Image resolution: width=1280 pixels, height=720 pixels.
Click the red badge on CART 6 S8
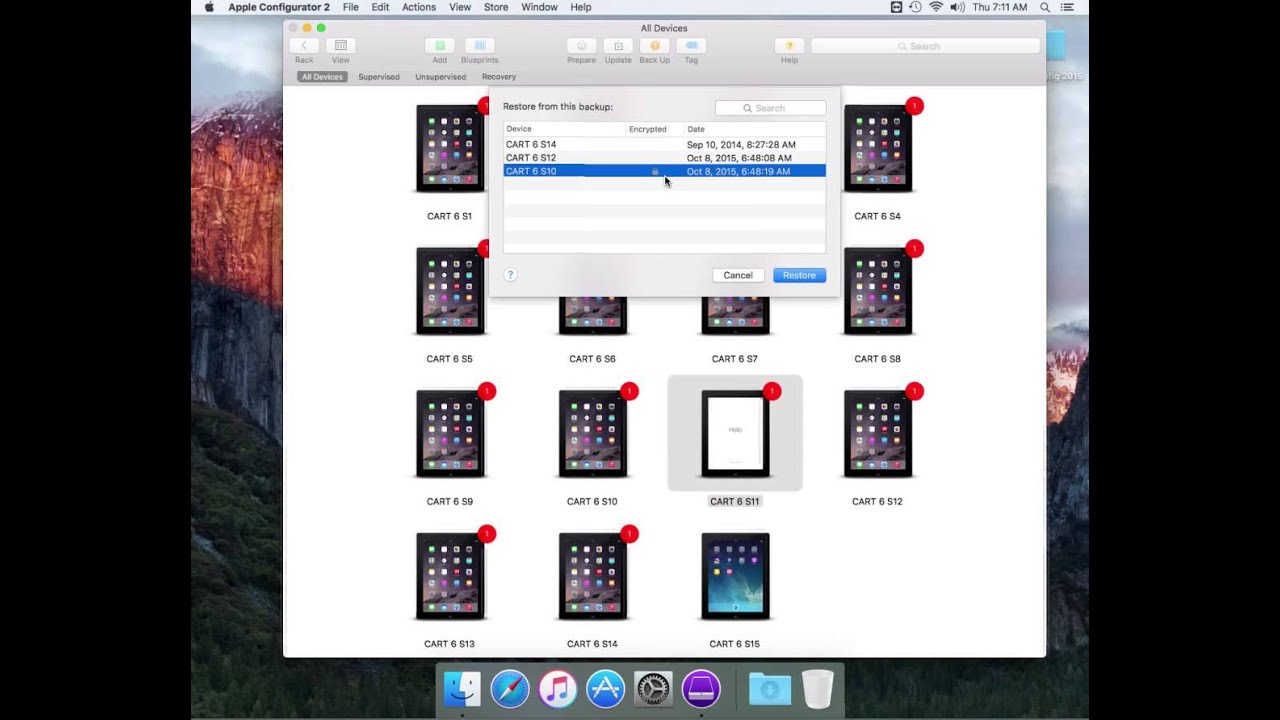tap(914, 248)
